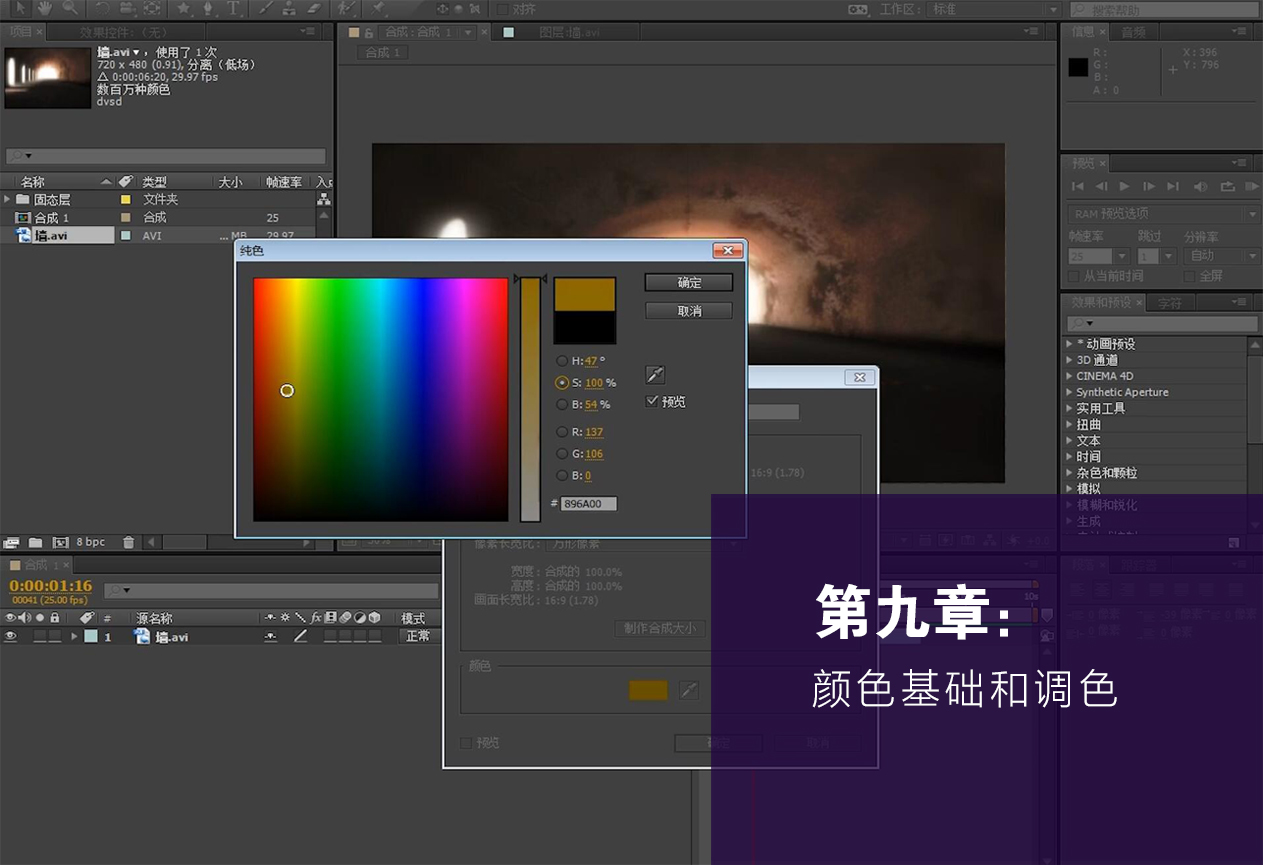Switch to the 音频 tab
This screenshot has width=1263, height=865.
coord(1133,32)
